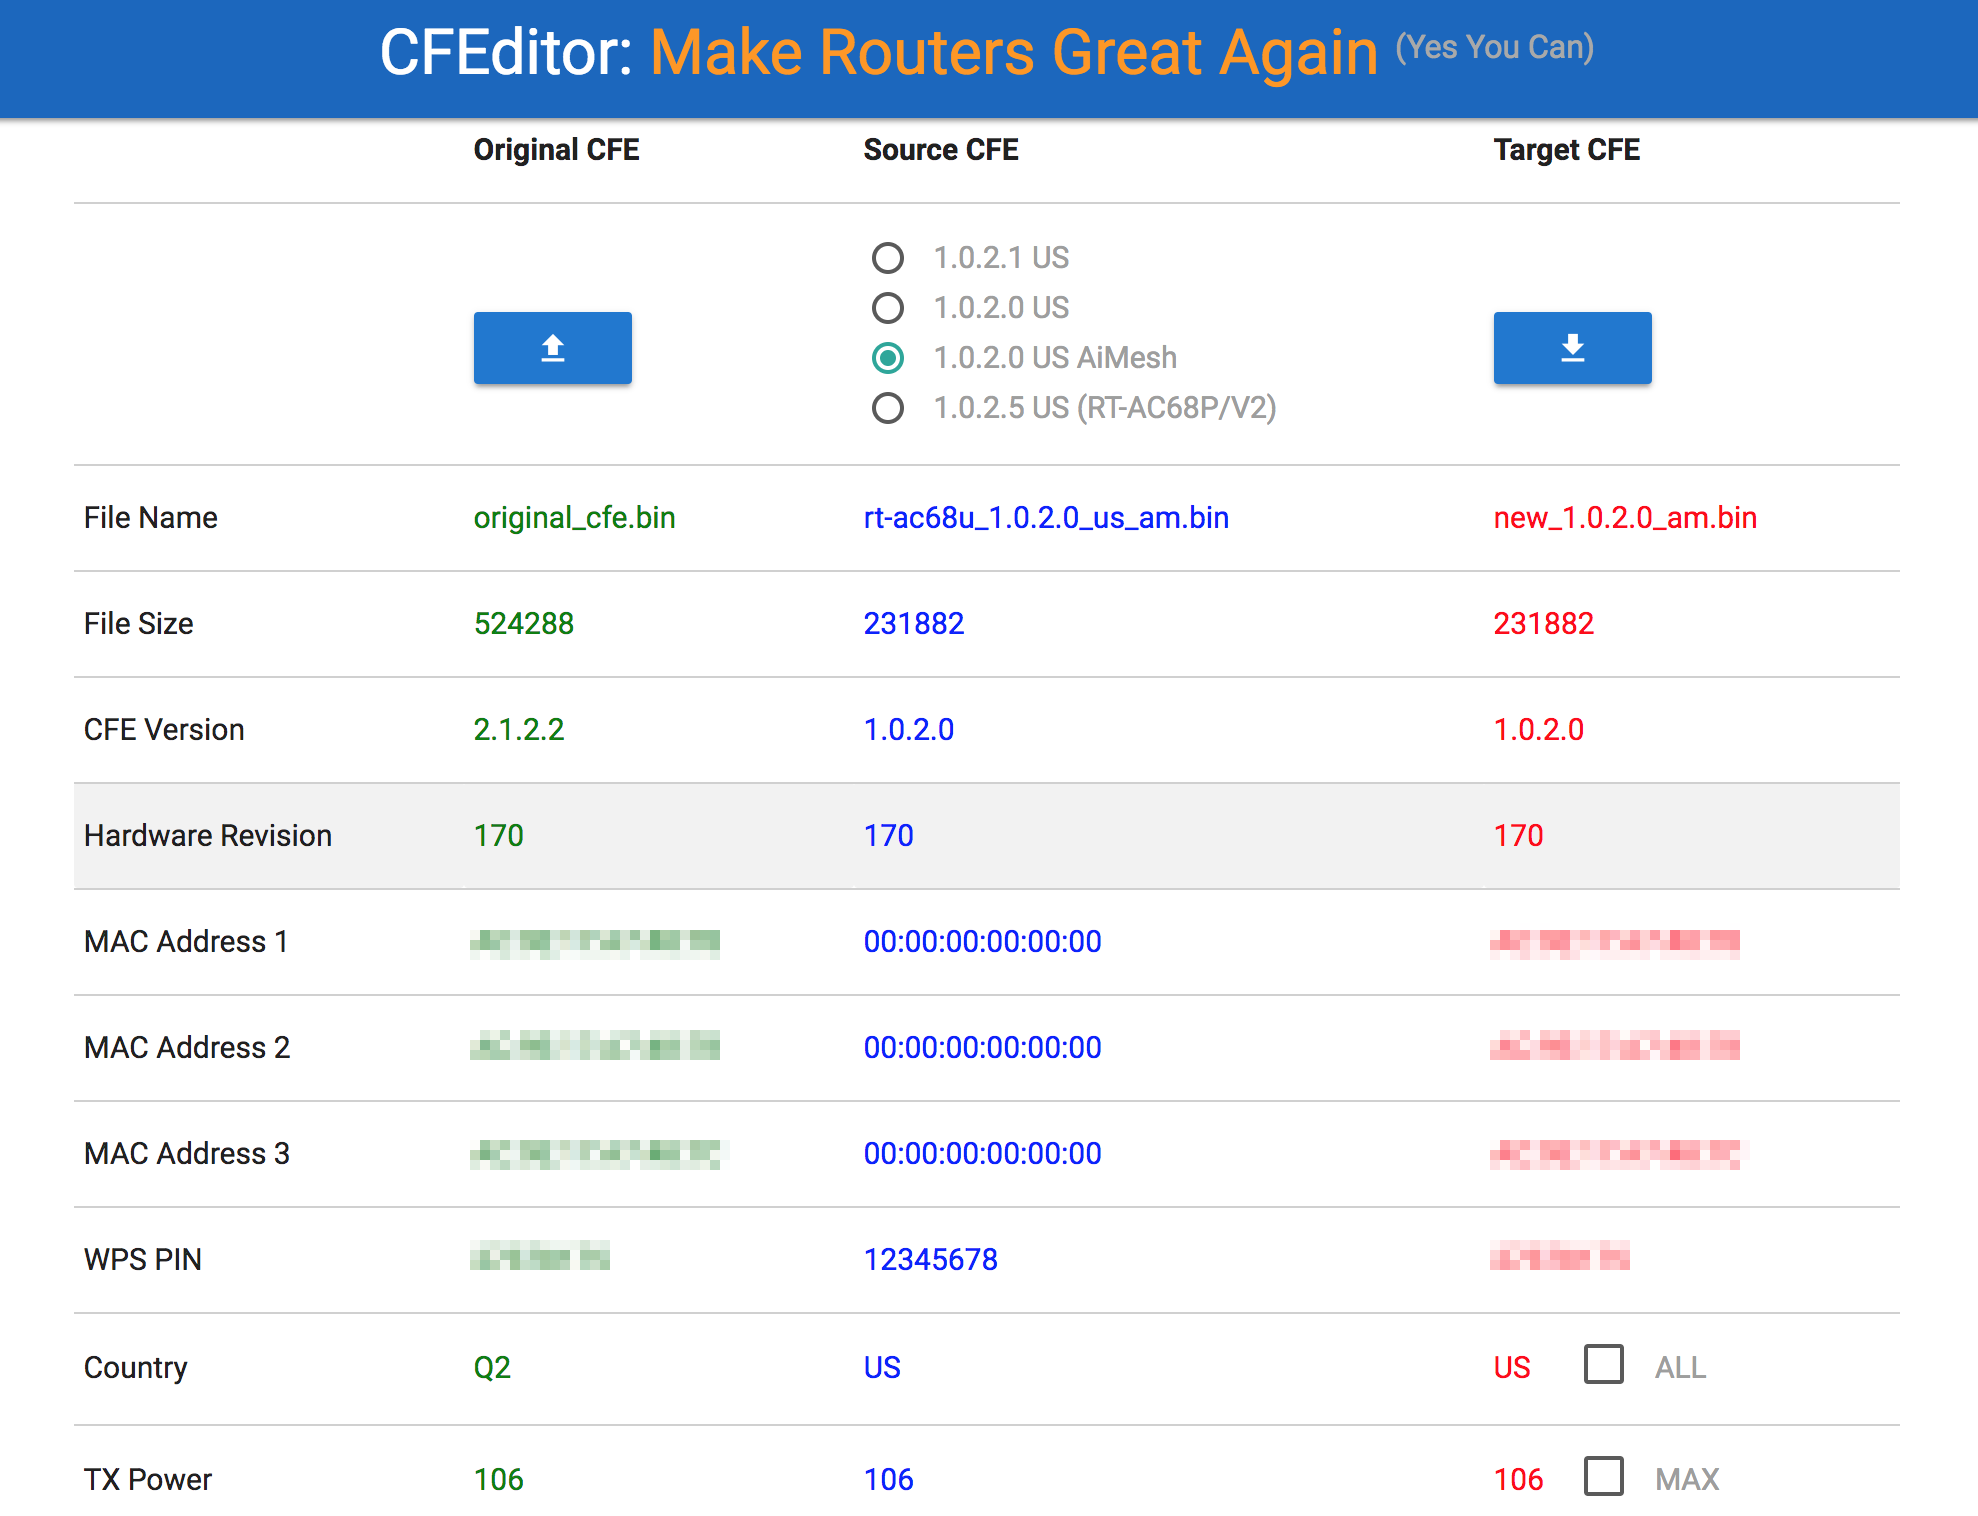Click the CFEditor title in header
1978x1516 pixels.
point(505,53)
